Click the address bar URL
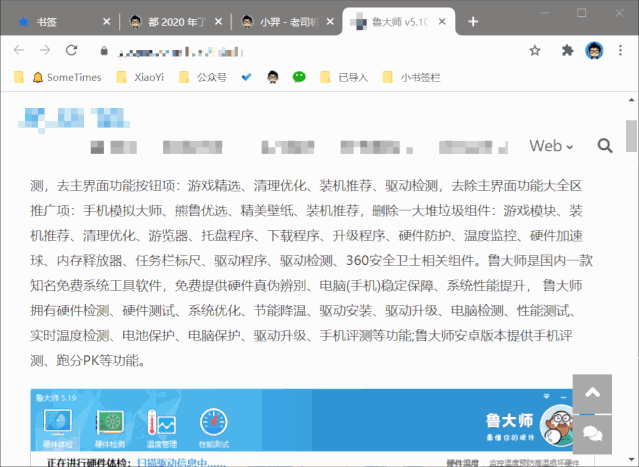Screen dimensions: 639x467 [181, 52]
